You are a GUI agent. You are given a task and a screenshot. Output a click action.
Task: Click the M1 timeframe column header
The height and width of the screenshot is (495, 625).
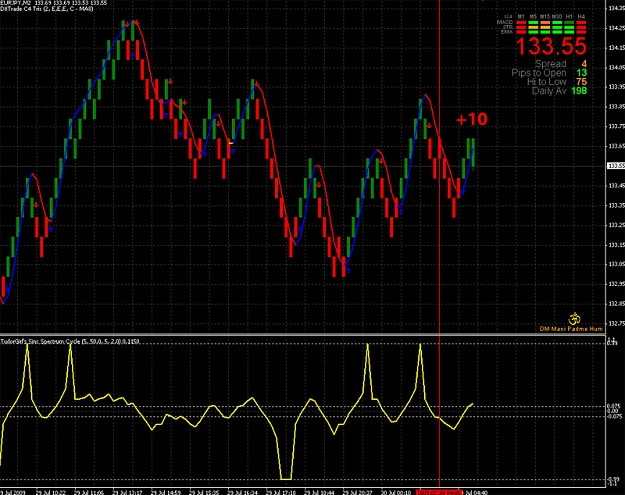(x=521, y=17)
